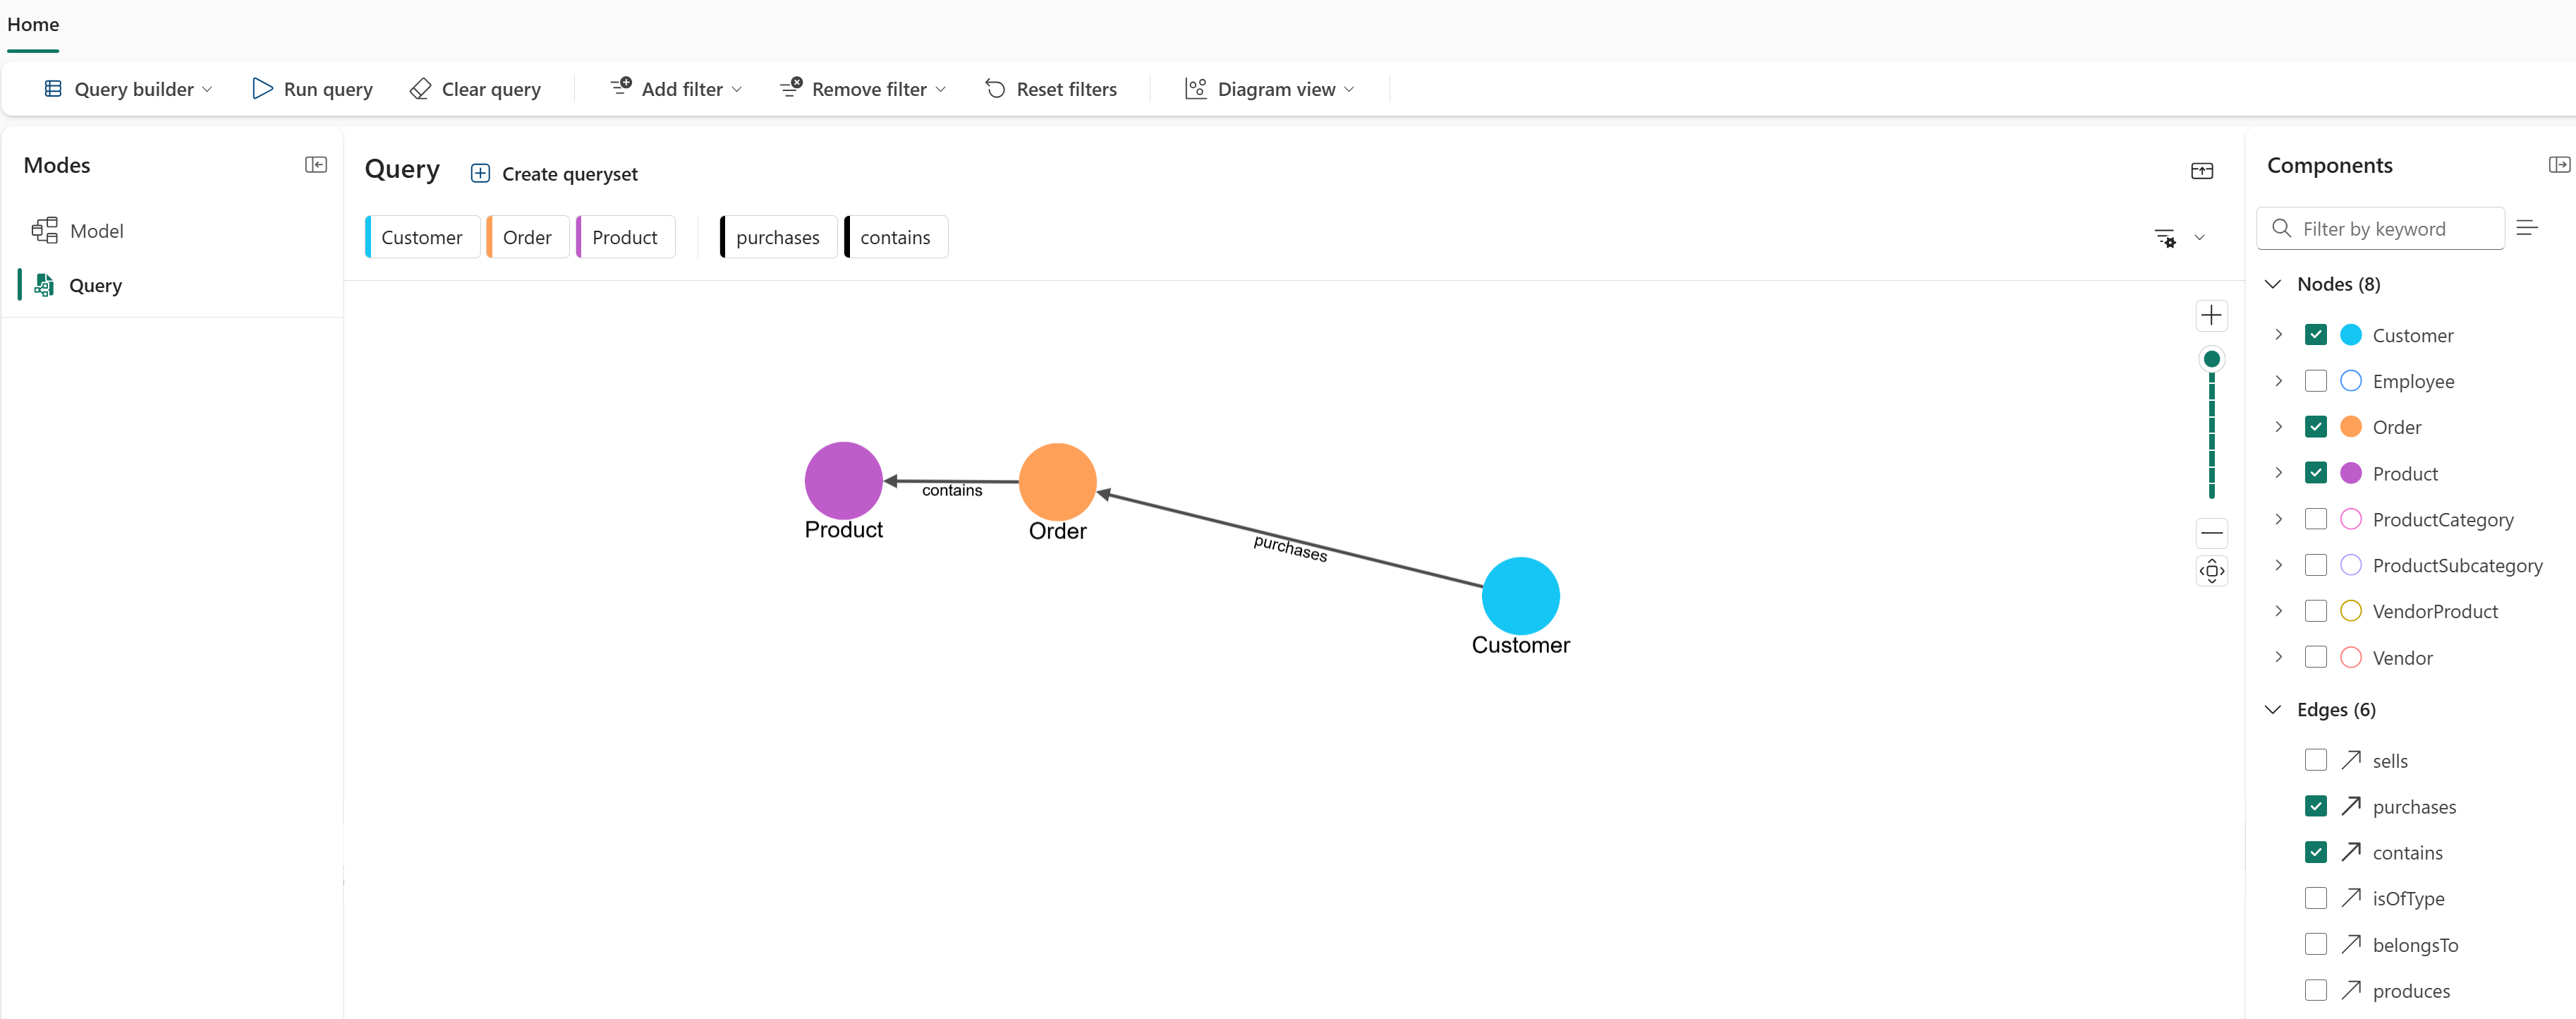
Task: Click the zoom slider handle
Action: tap(2211, 359)
